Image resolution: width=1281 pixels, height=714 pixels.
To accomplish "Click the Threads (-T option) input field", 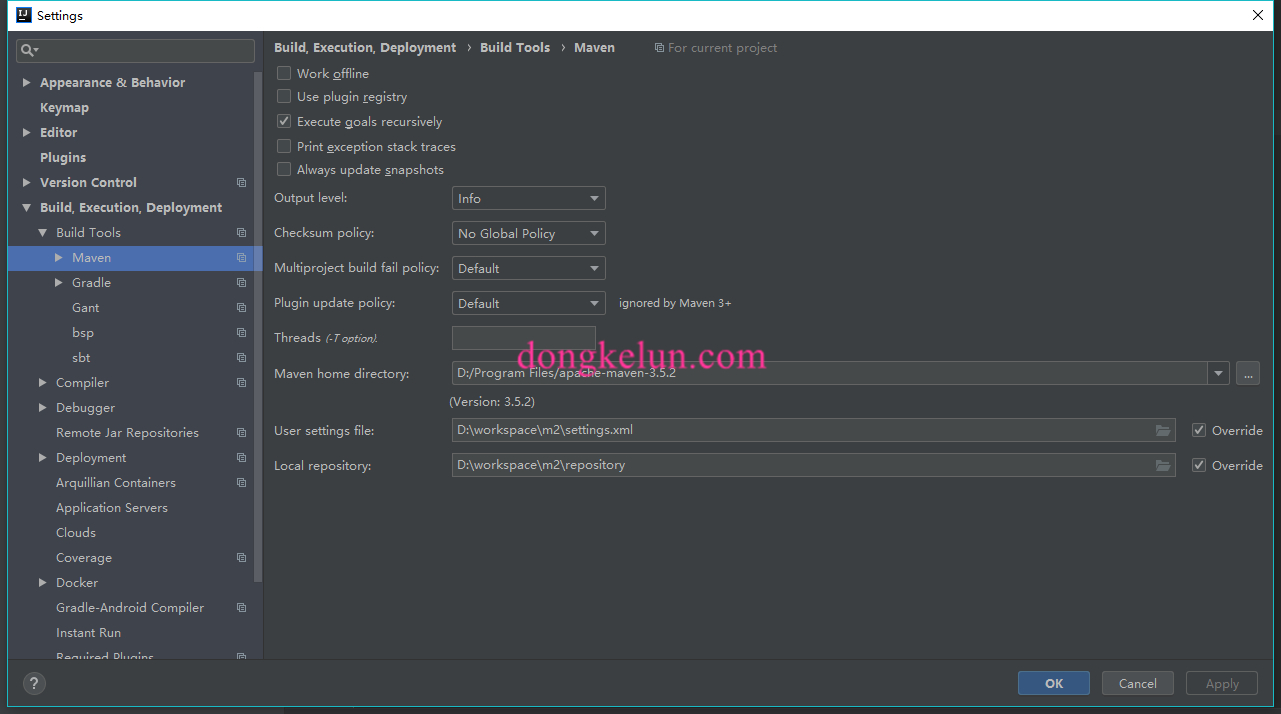I will pyautogui.click(x=524, y=338).
